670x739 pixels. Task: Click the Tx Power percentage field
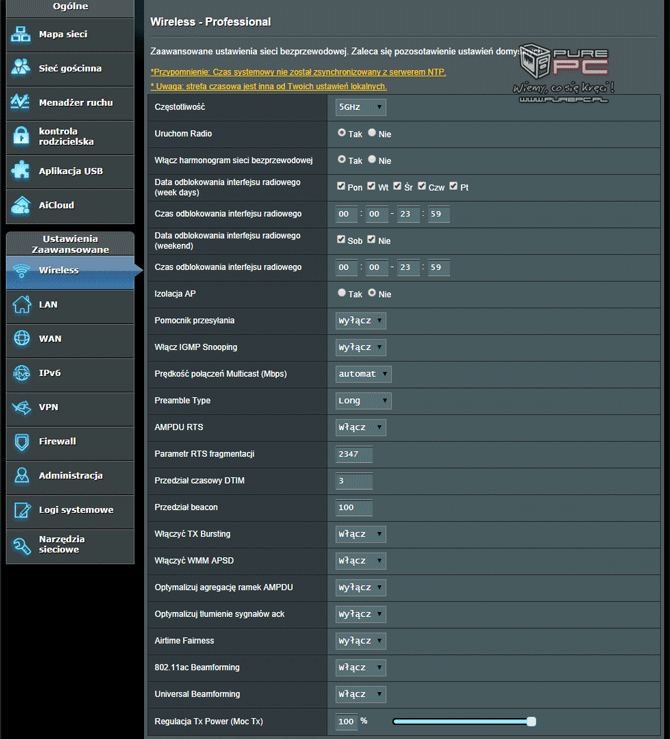[x=347, y=721]
